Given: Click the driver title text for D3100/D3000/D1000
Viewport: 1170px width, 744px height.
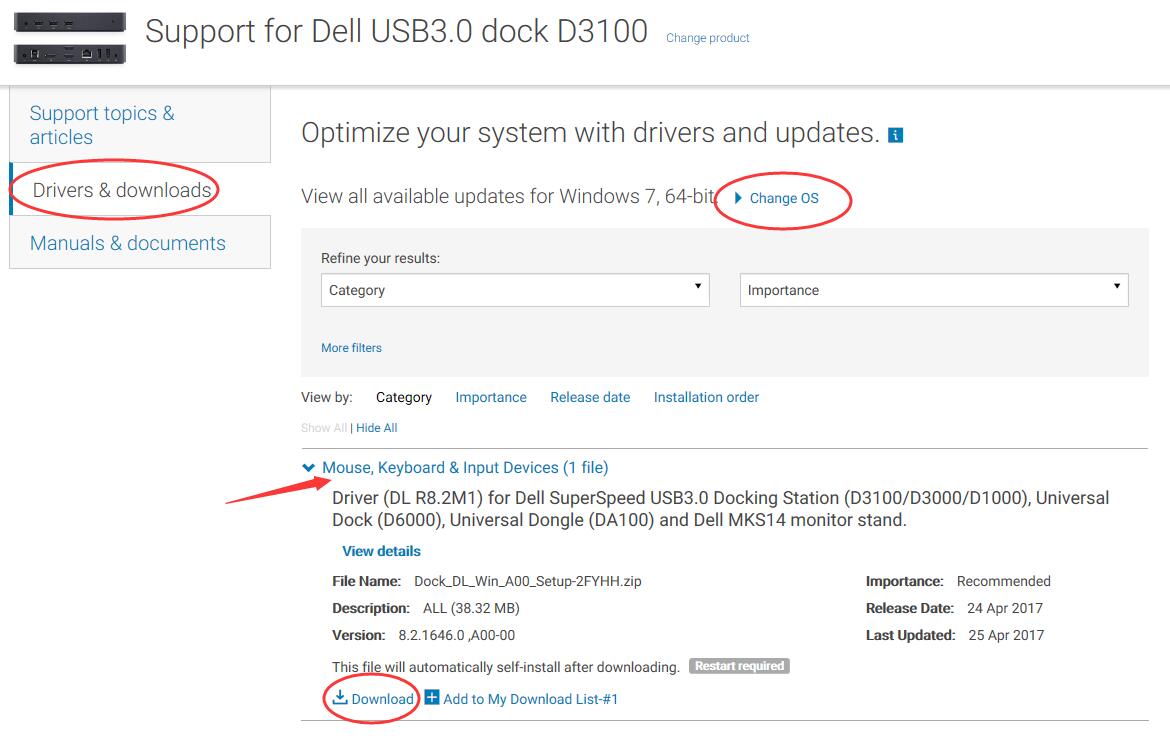Looking at the screenshot, I should [721, 509].
